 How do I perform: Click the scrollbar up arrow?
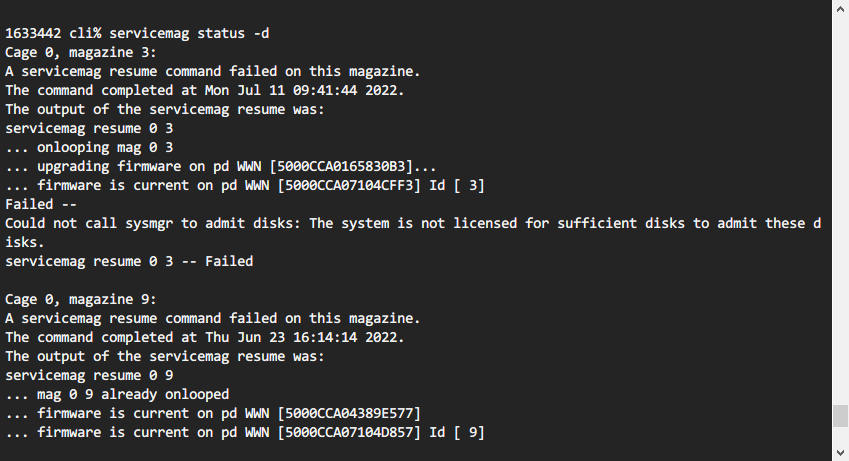point(840,8)
